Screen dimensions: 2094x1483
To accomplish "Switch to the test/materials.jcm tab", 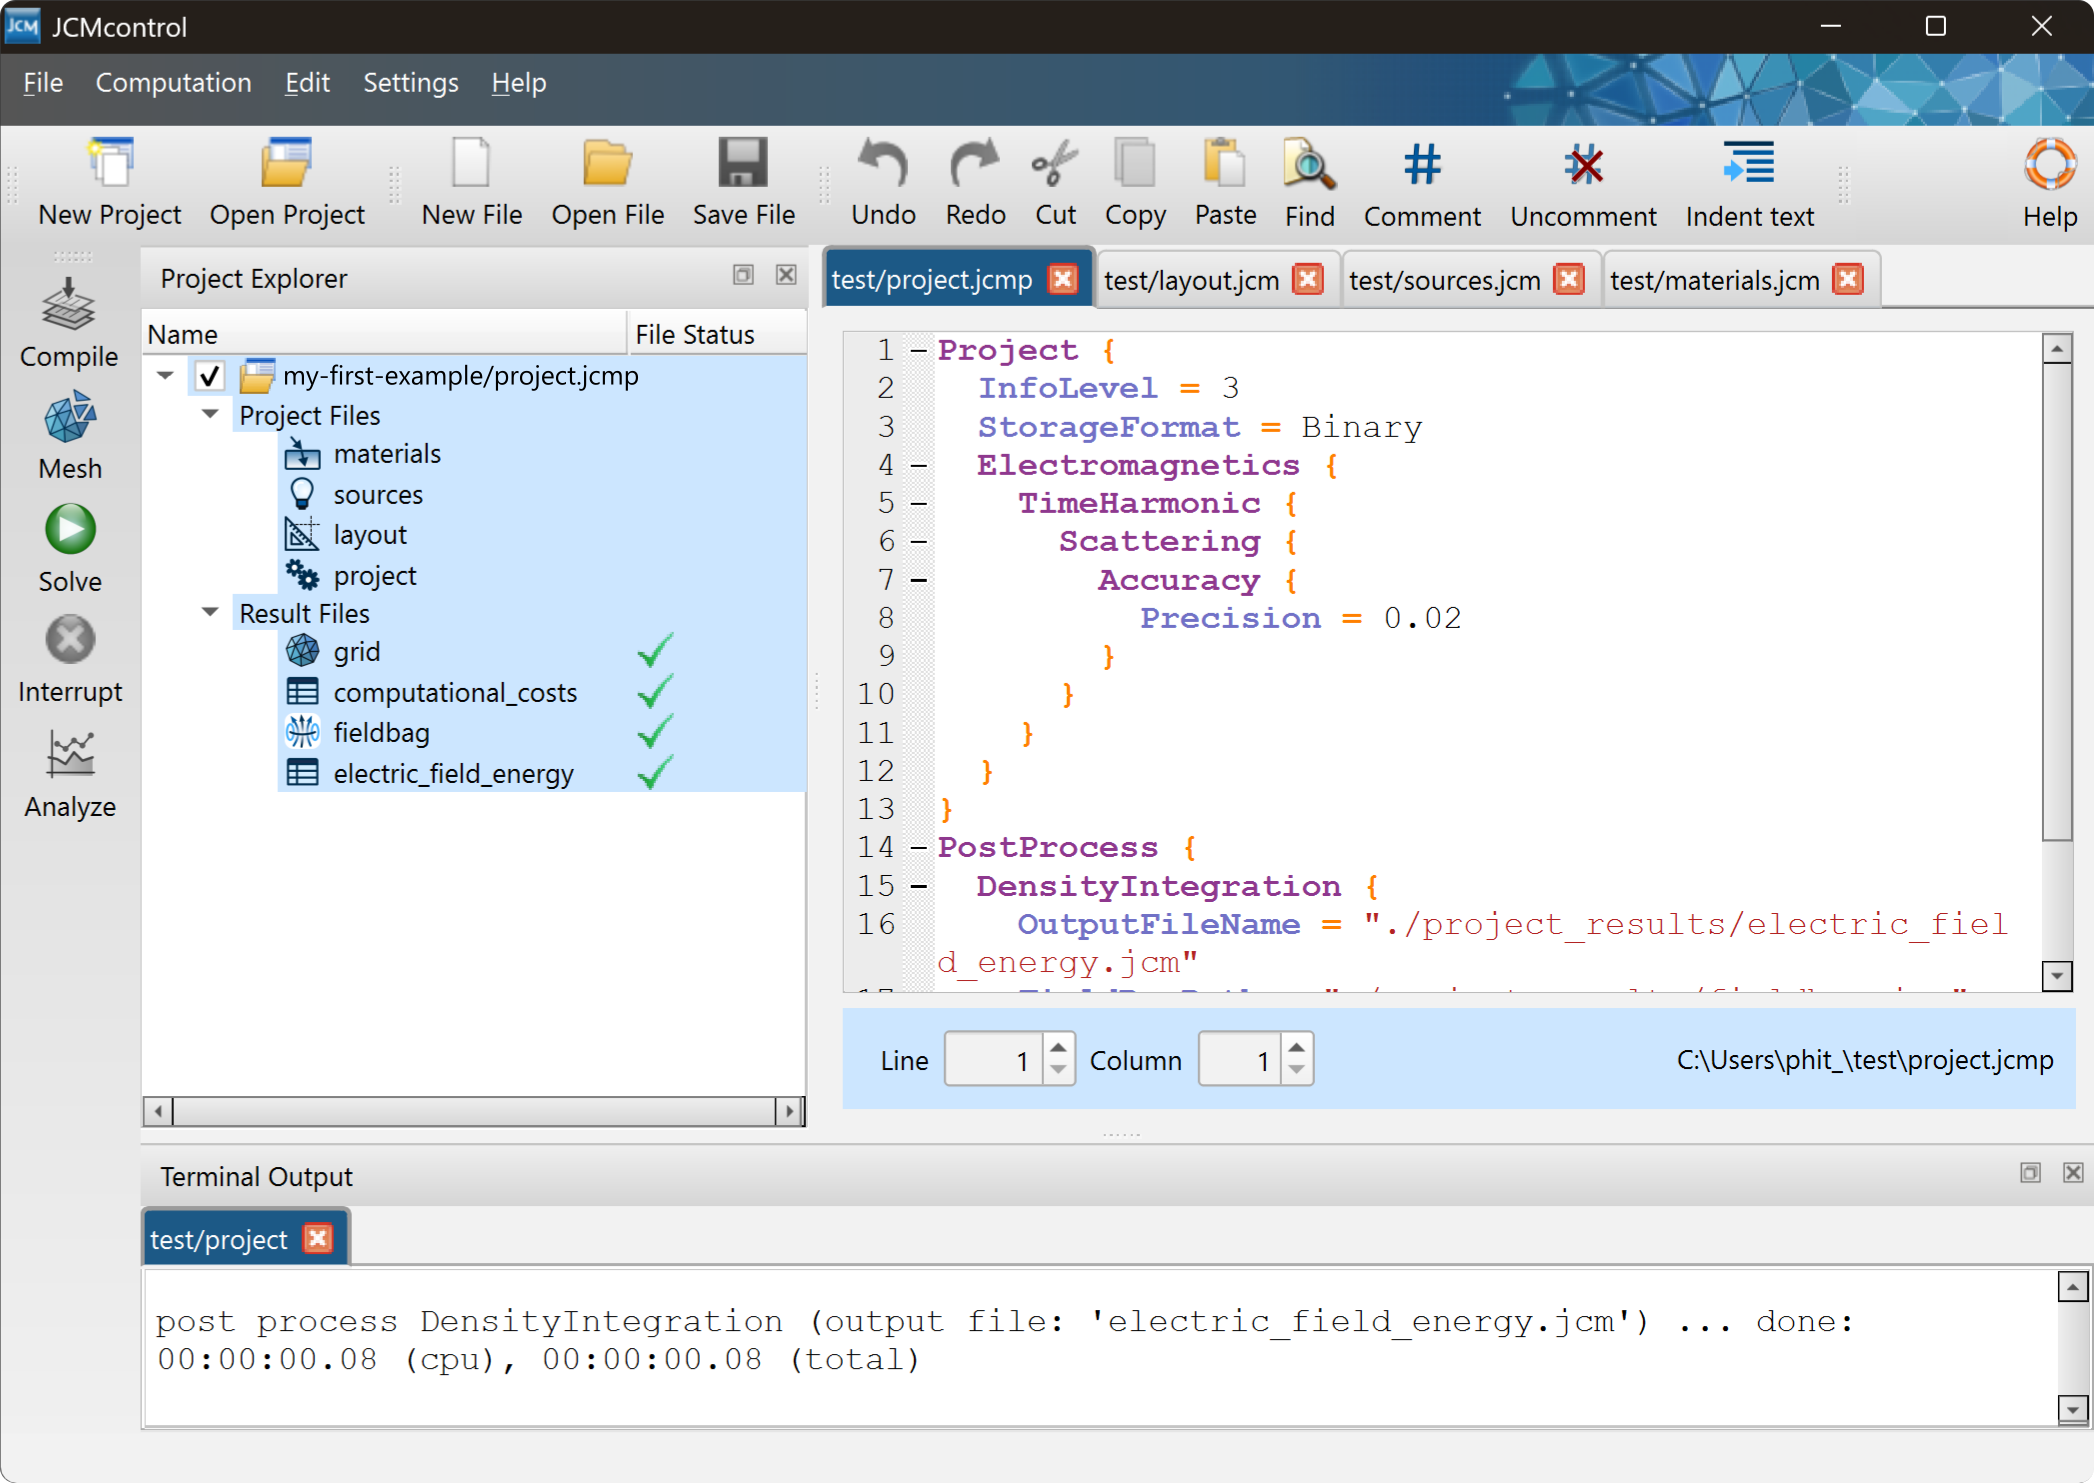I will [x=1714, y=280].
